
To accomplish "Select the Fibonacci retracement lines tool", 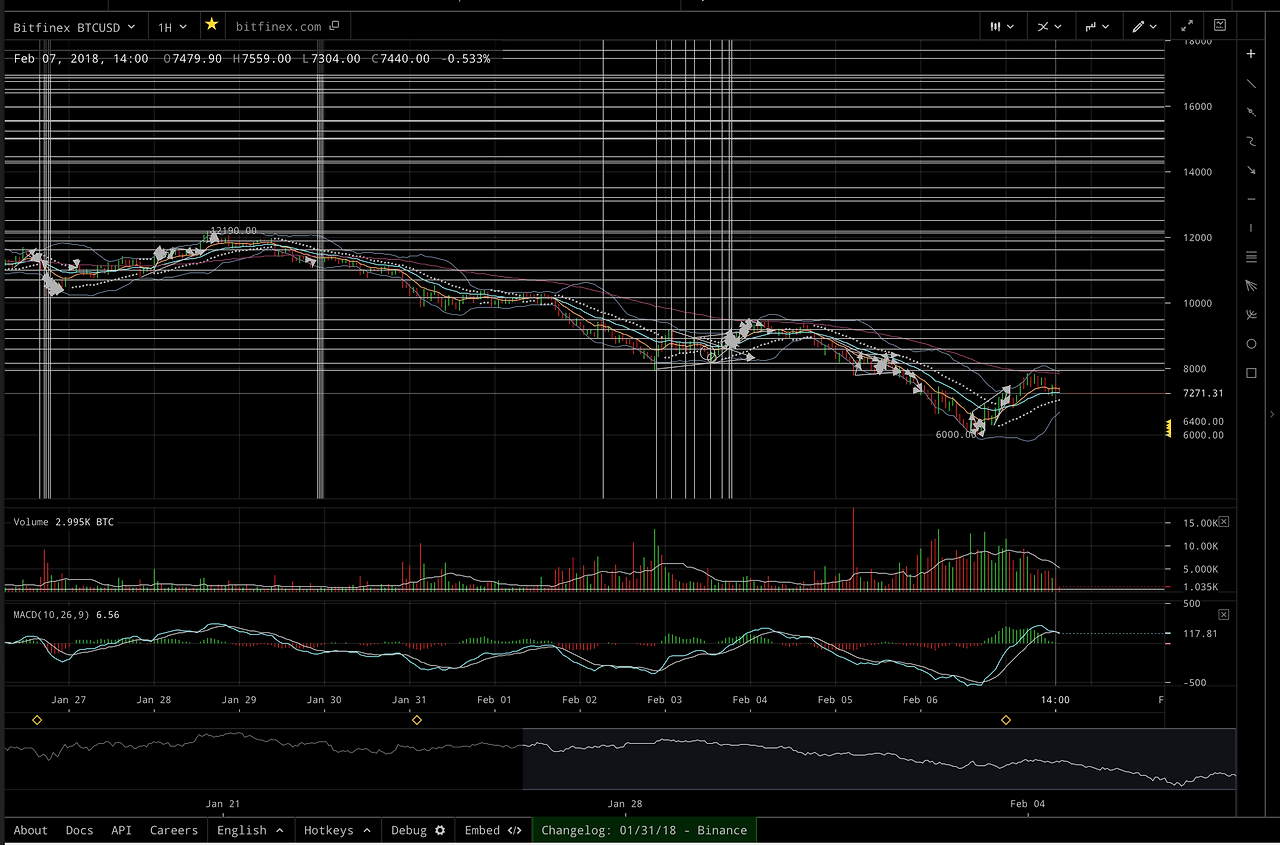I will 1251,257.
